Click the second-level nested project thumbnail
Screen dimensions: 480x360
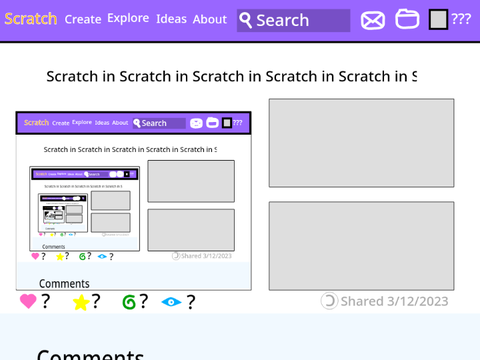coord(85,209)
